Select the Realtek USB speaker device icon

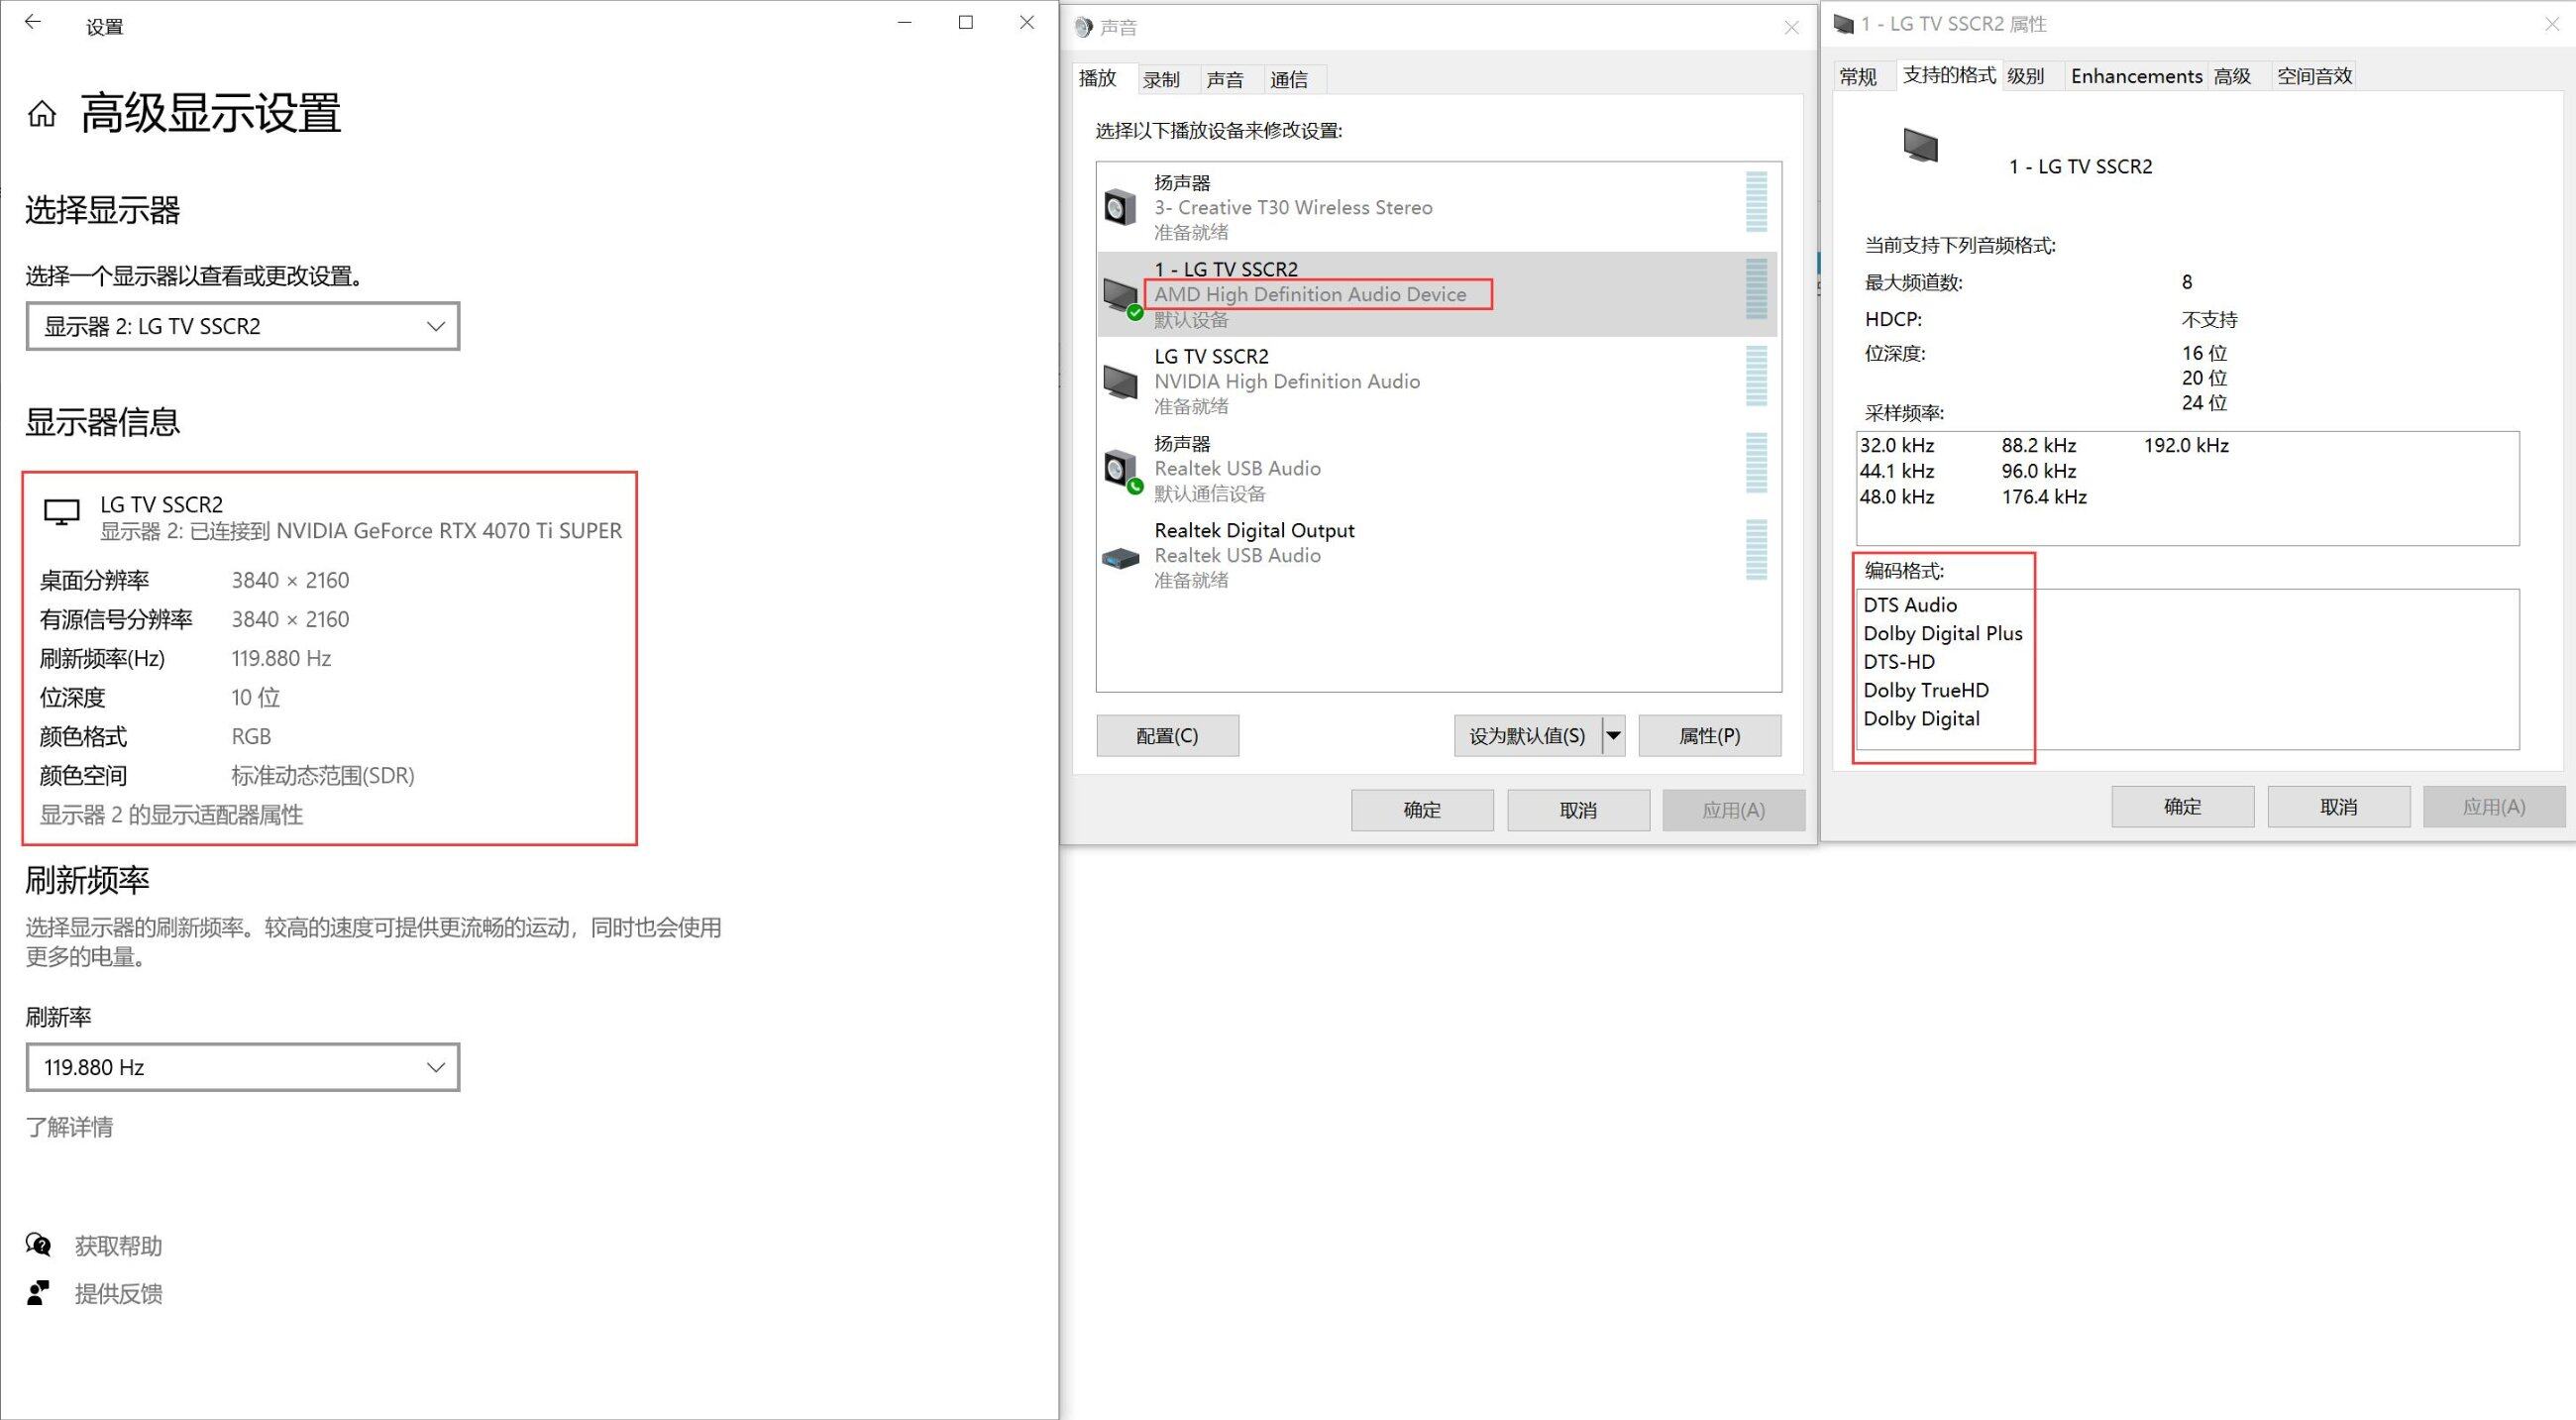tap(1121, 470)
